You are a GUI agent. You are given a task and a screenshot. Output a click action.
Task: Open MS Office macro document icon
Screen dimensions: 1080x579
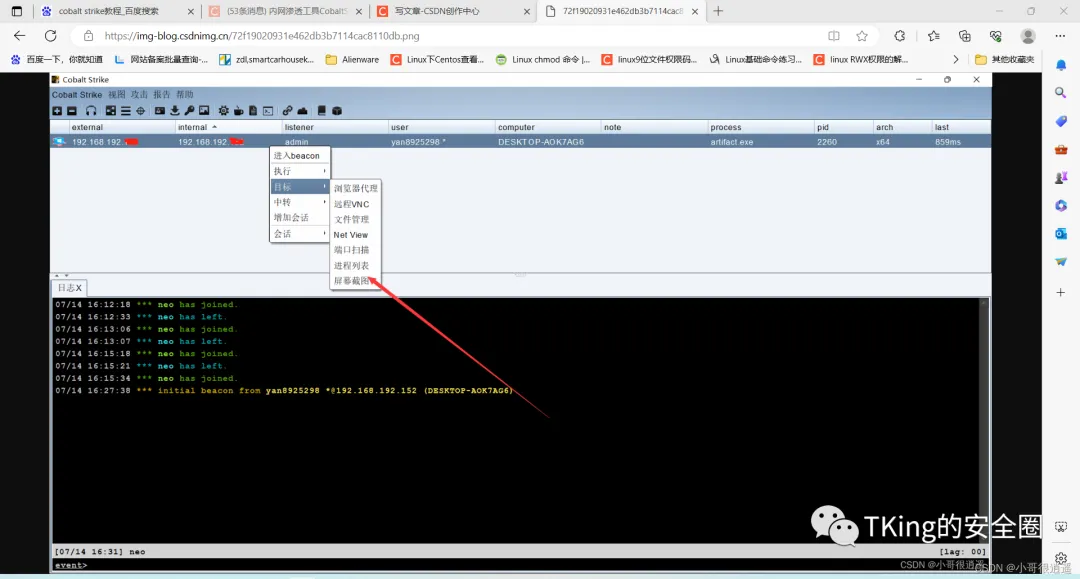pos(253,111)
